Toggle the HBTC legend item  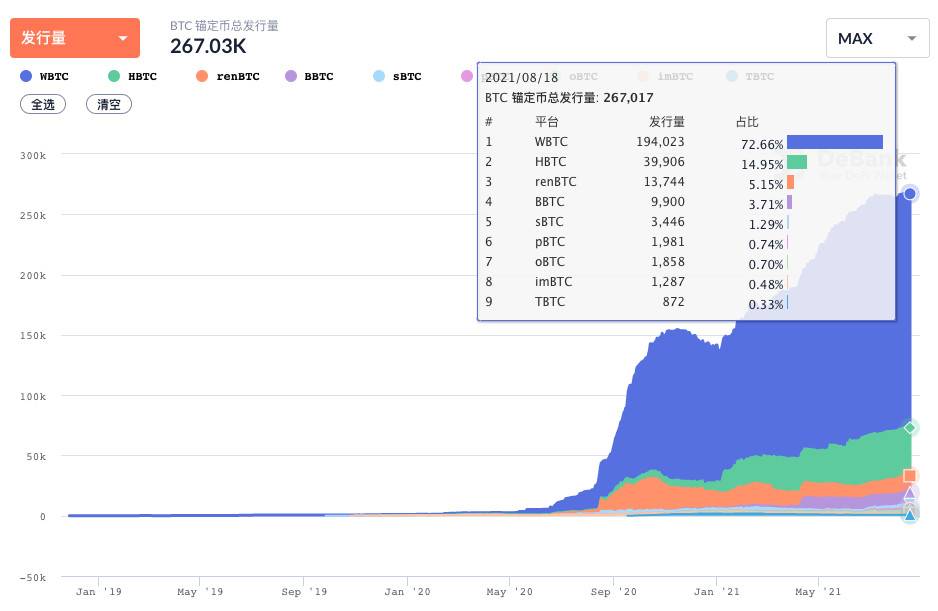click(135, 76)
